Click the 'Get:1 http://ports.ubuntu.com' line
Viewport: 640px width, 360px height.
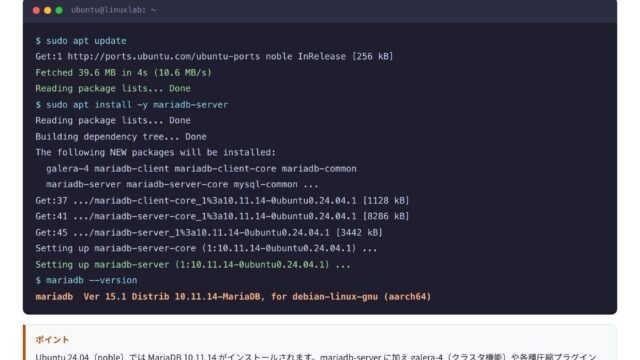click(x=214, y=56)
